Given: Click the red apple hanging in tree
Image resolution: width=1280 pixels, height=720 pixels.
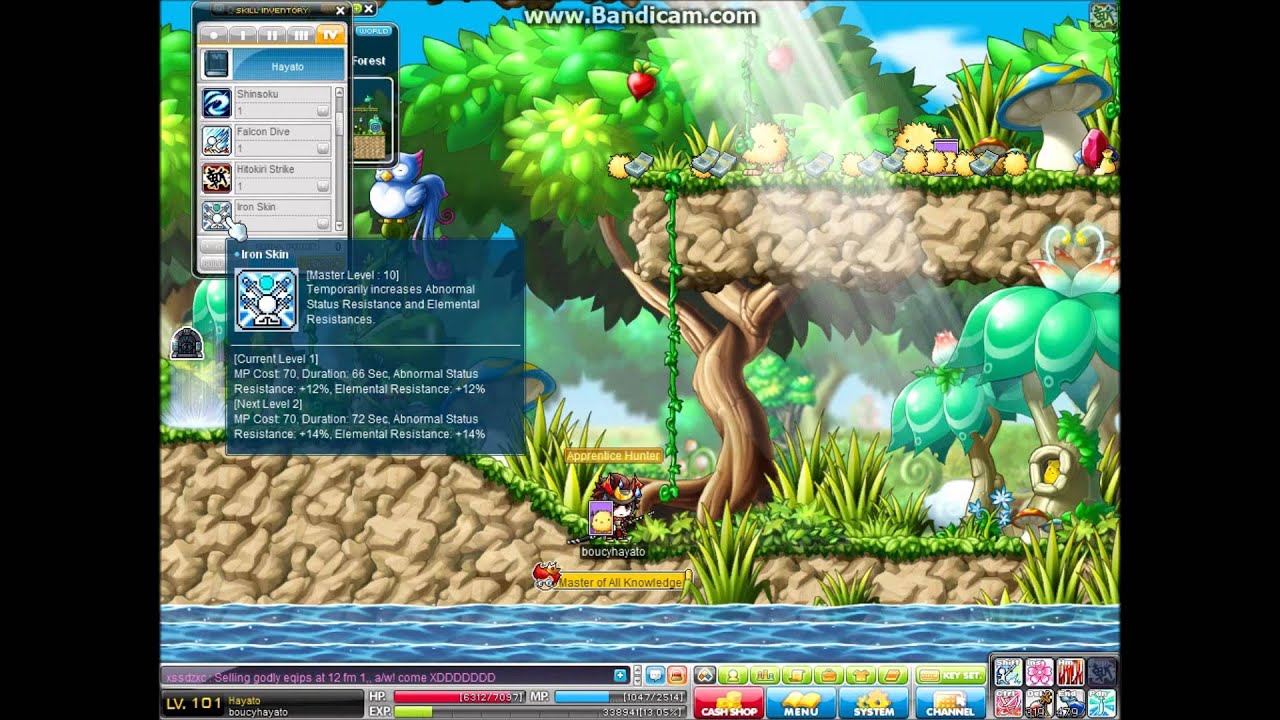Looking at the screenshot, I should (x=641, y=81).
